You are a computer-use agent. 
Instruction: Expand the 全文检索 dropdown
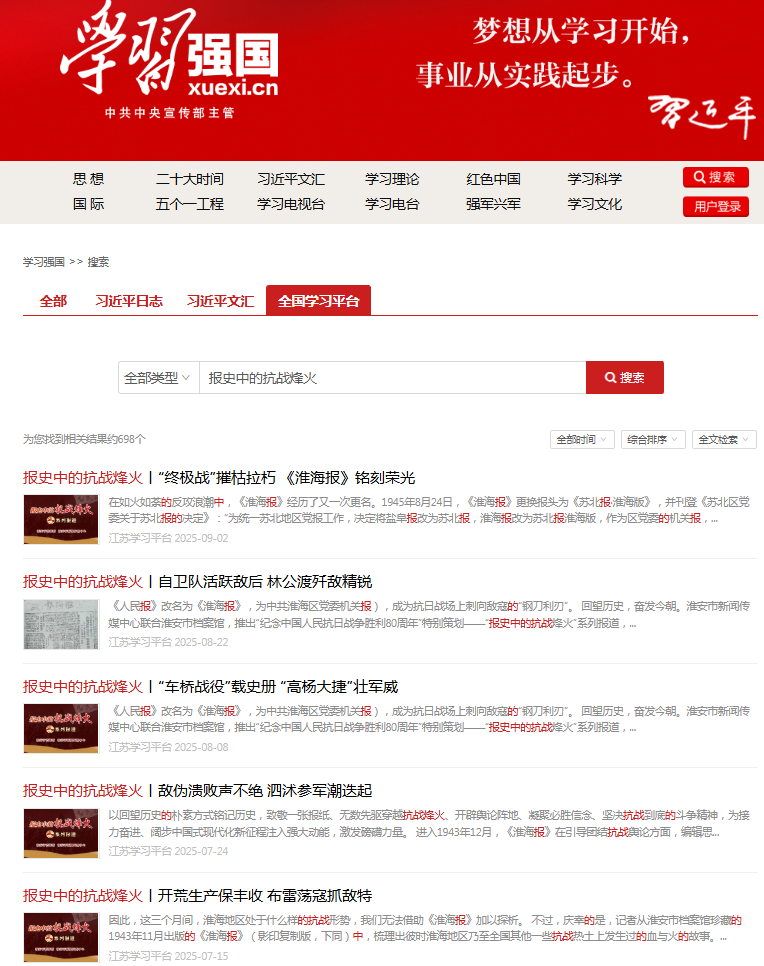coord(724,439)
